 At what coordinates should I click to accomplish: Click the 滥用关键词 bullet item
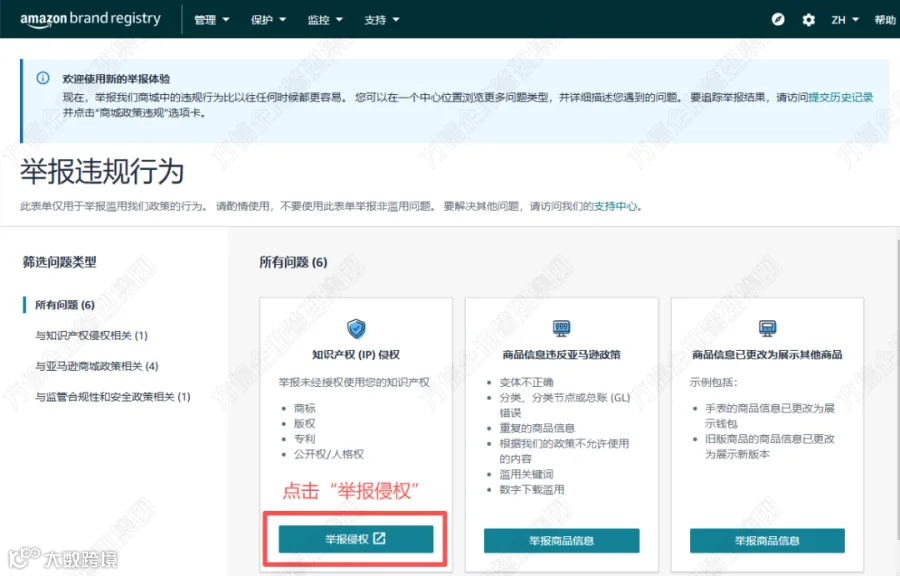(526, 474)
